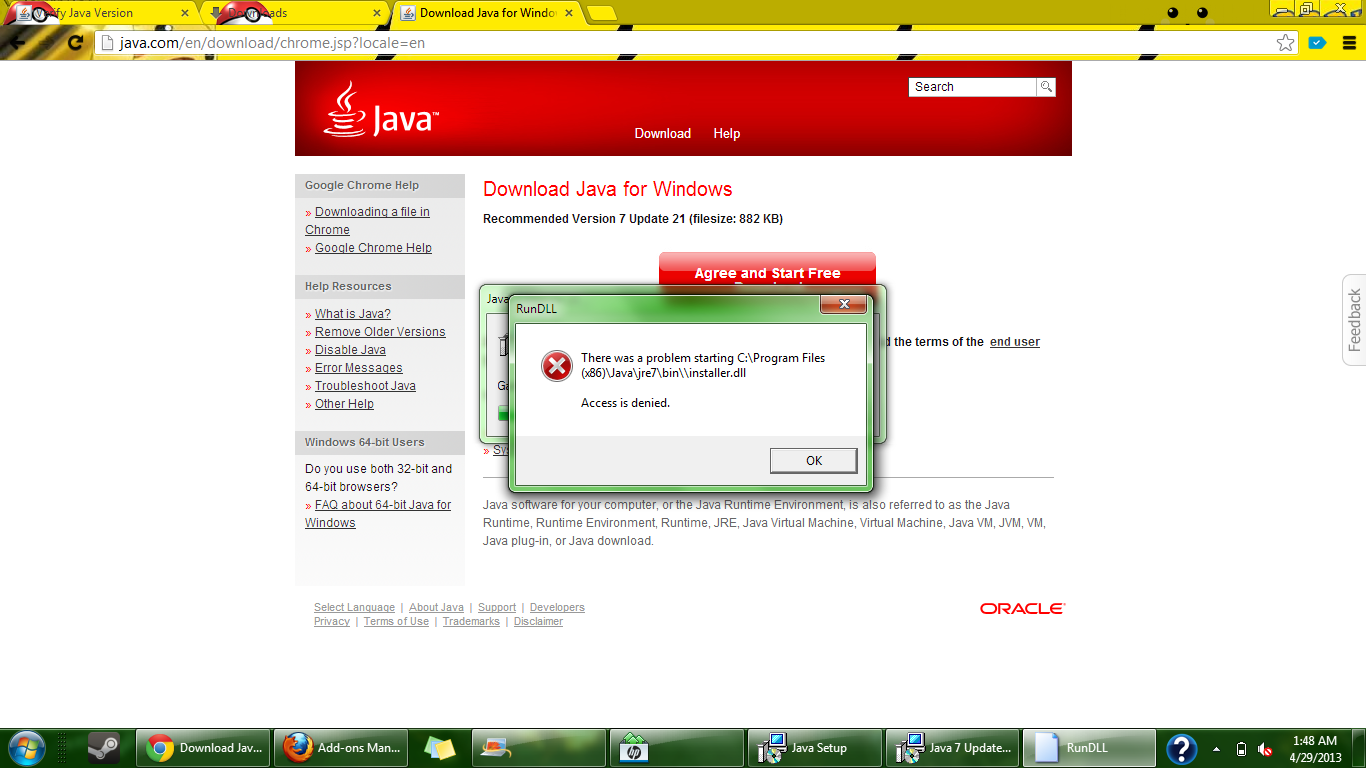Viewport: 1366px width, 768px height.
Task: Click the battery tray icon
Action: pos(1241,748)
